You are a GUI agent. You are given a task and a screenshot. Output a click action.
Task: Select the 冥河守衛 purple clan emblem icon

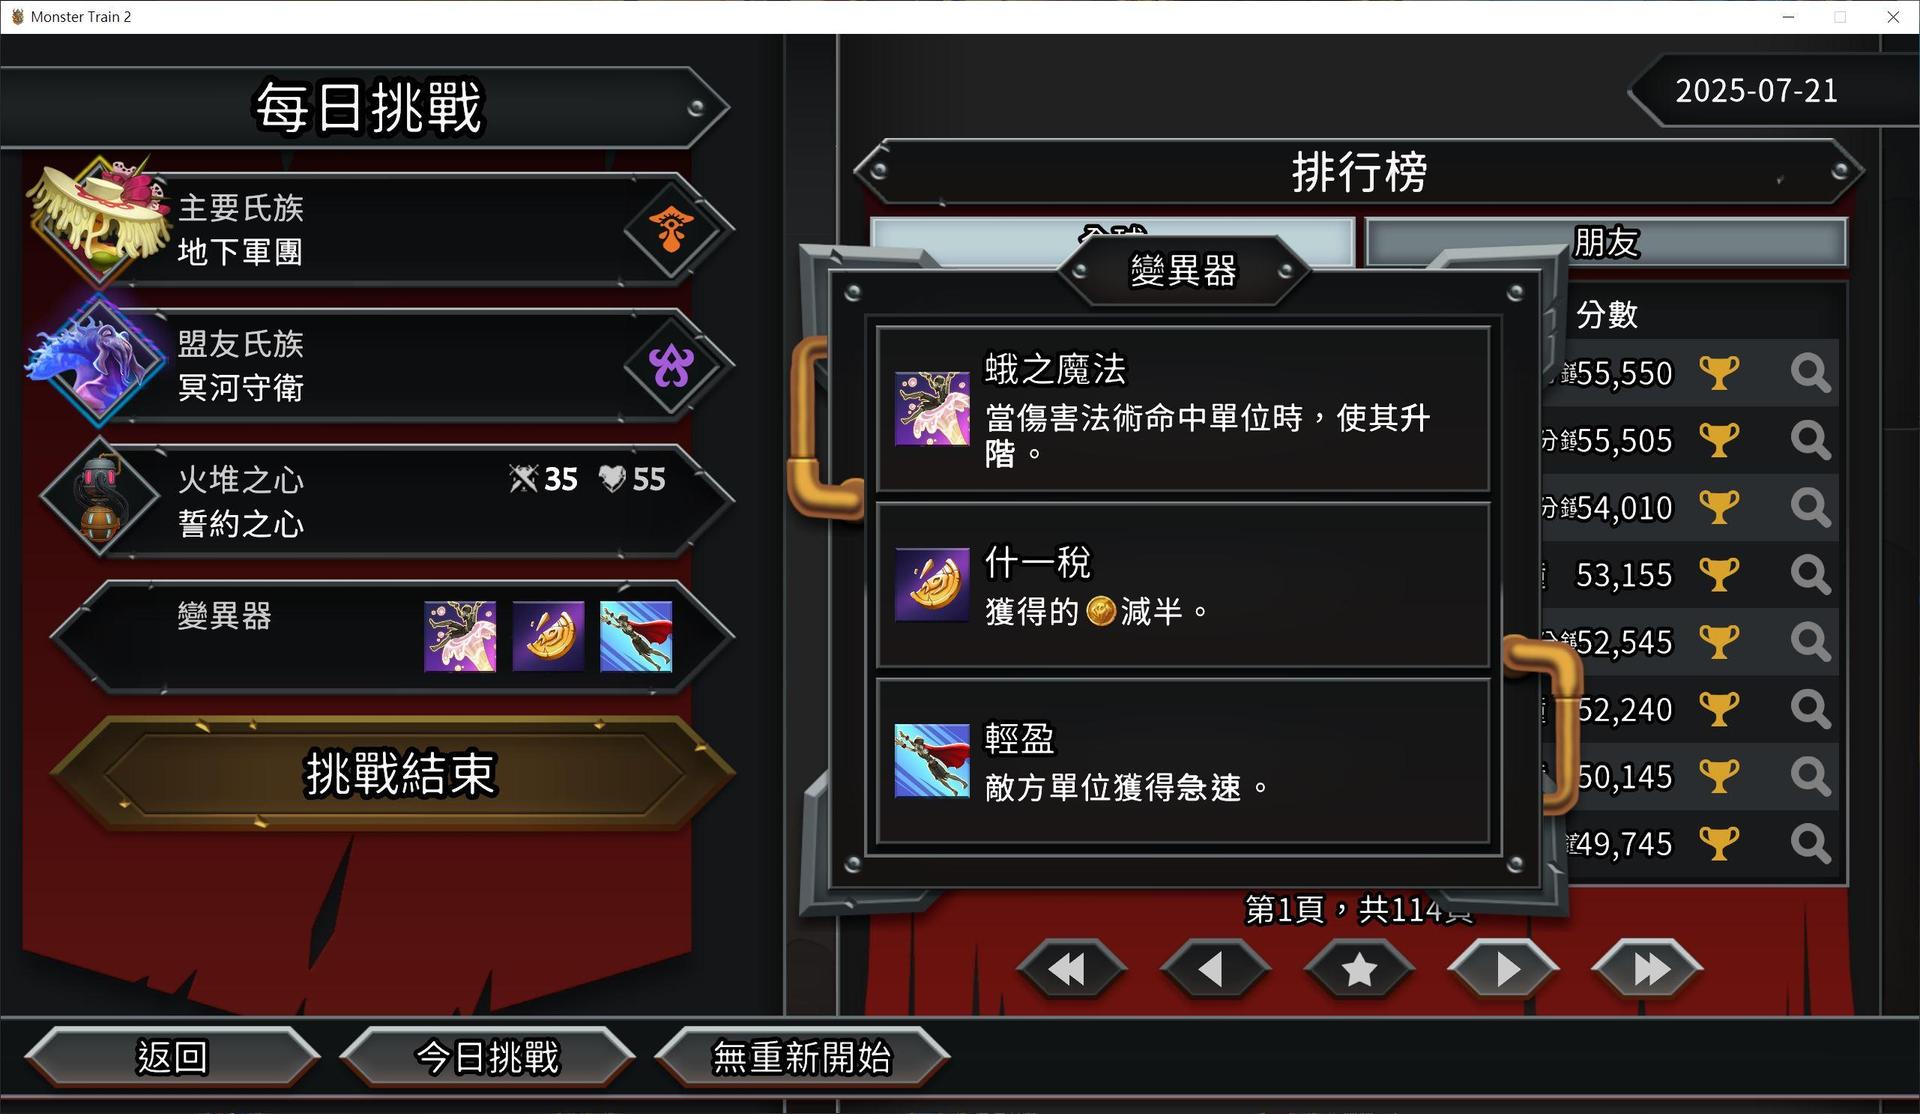[671, 366]
